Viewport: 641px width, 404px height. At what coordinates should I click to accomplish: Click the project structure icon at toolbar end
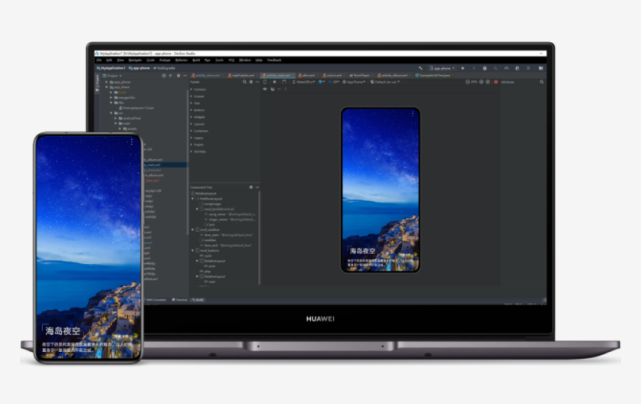(541, 68)
